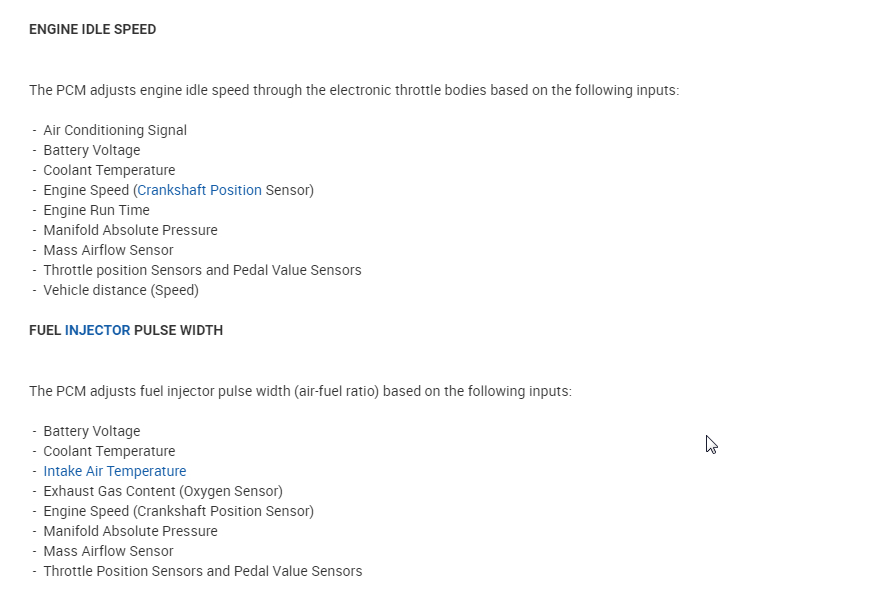Select the Vehicle distance (Speed) list item
The height and width of the screenshot is (595, 887).
[121, 290]
